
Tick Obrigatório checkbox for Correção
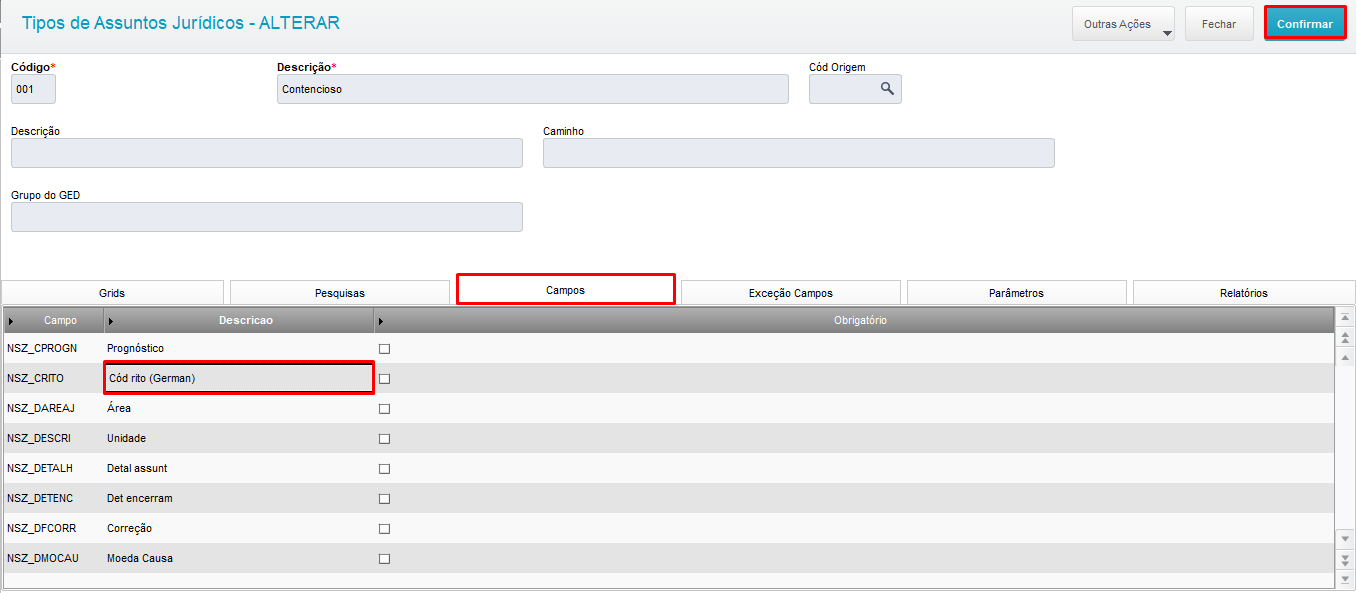click(384, 529)
